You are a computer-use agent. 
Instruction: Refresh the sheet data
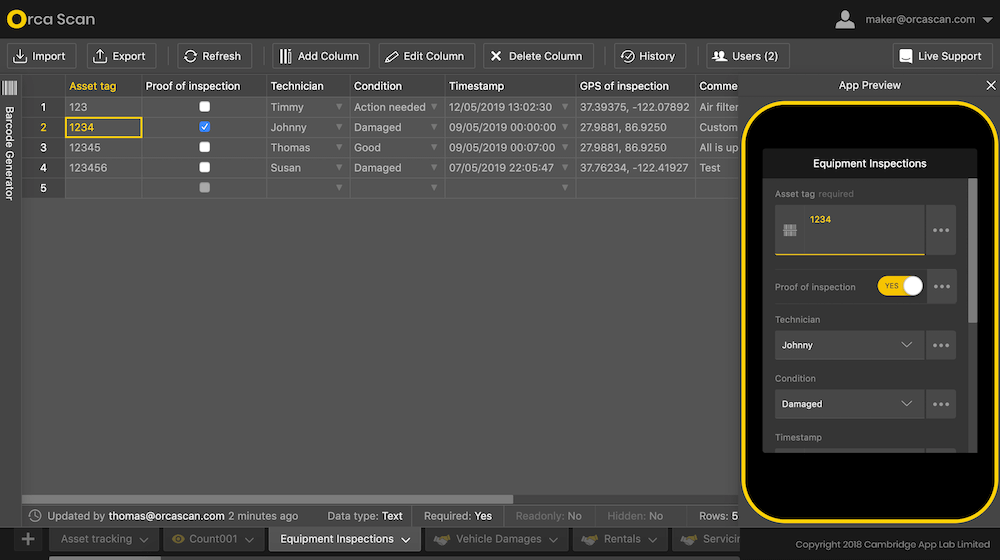coord(210,56)
